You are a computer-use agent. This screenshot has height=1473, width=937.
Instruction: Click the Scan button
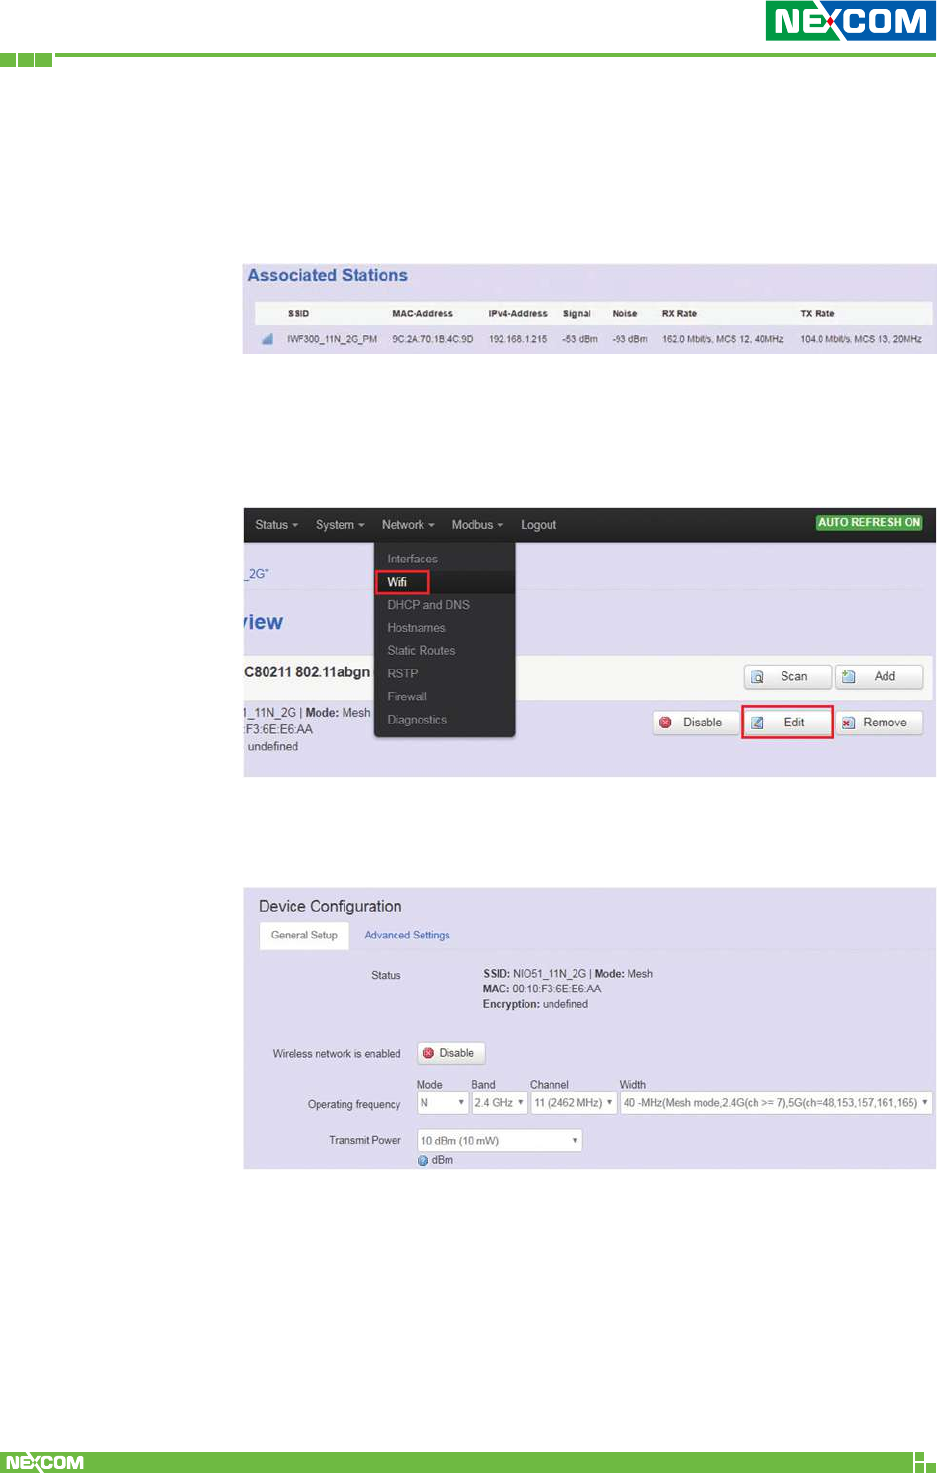click(x=788, y=677)
